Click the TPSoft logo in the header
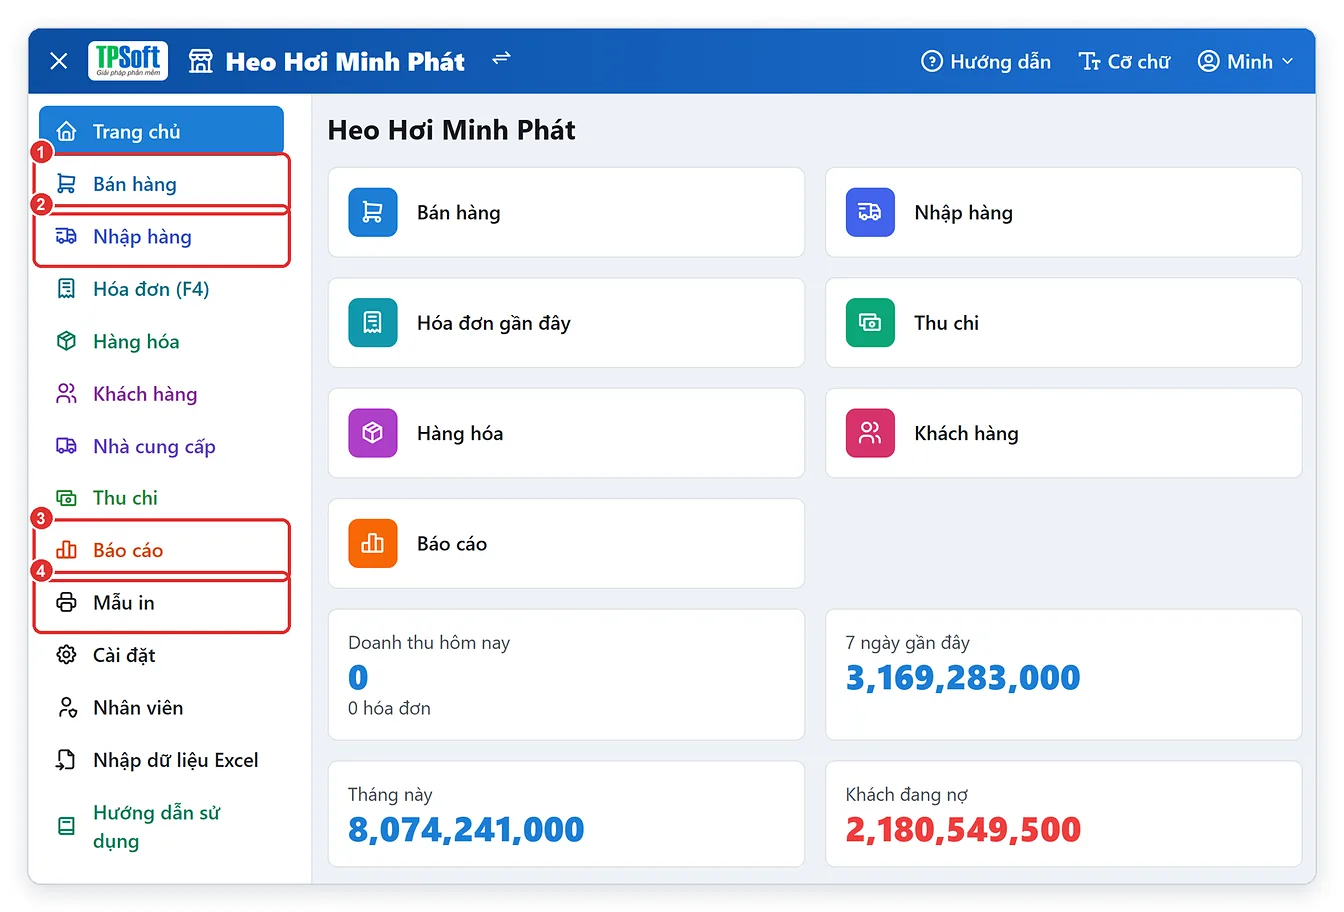1344x912 pixels. (x=128, y=61)
